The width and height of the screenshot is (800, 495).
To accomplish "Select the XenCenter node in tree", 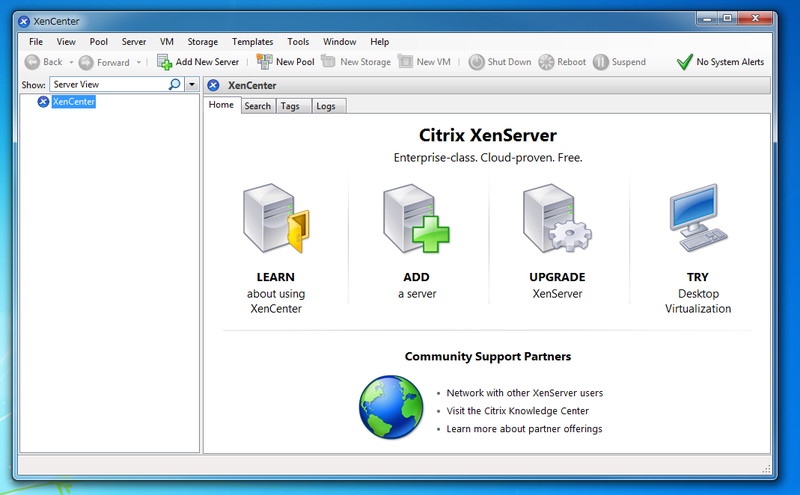I will 73,102.
